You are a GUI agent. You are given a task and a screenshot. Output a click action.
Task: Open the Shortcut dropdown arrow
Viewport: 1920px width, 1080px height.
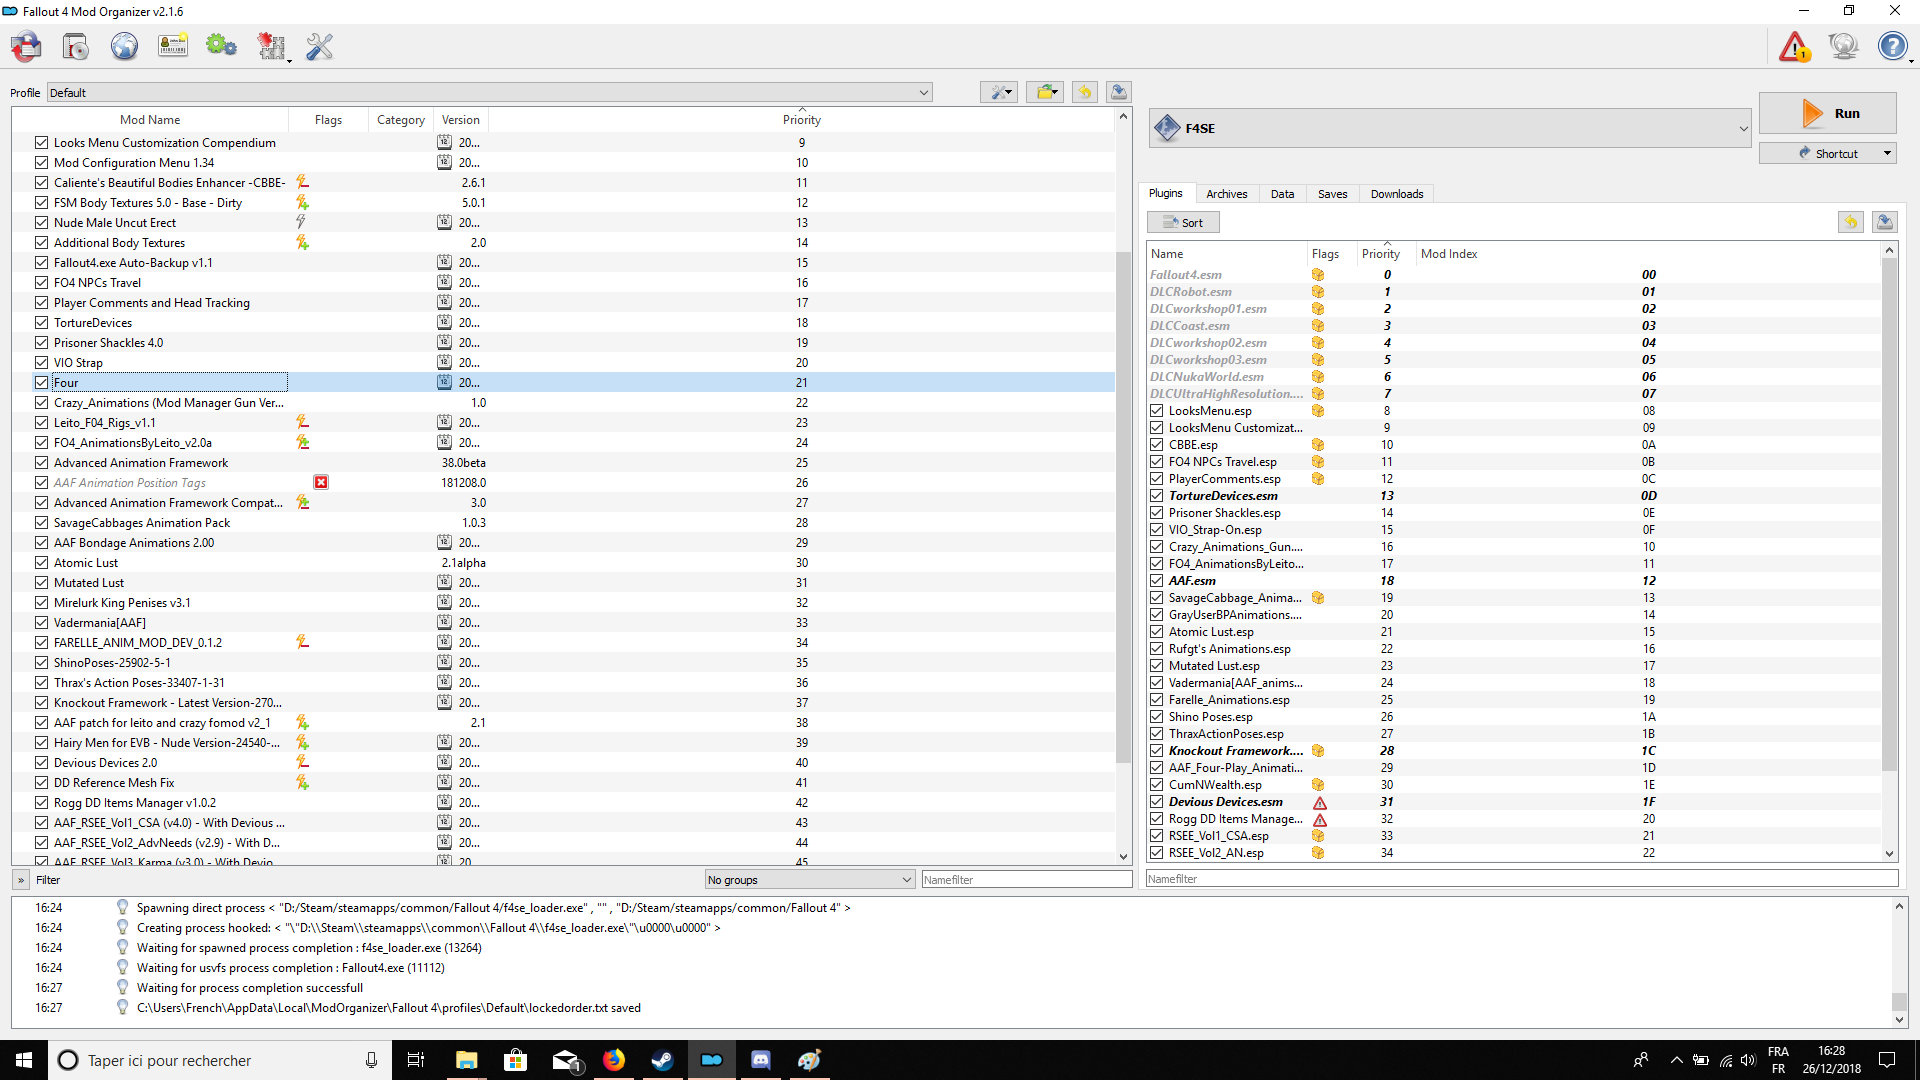(1887, 154)
